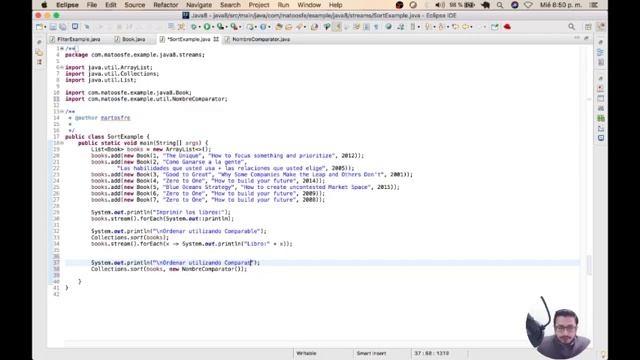Save the file with the Save icon

click(53, 27)
